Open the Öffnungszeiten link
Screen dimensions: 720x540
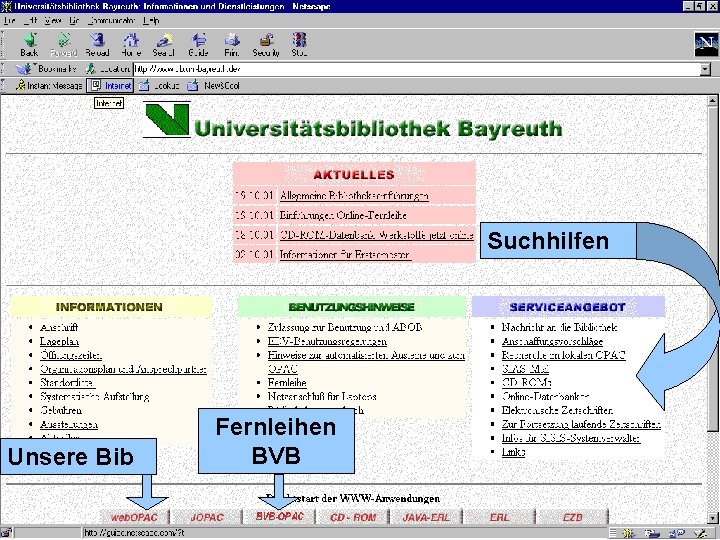click(71, 355)
